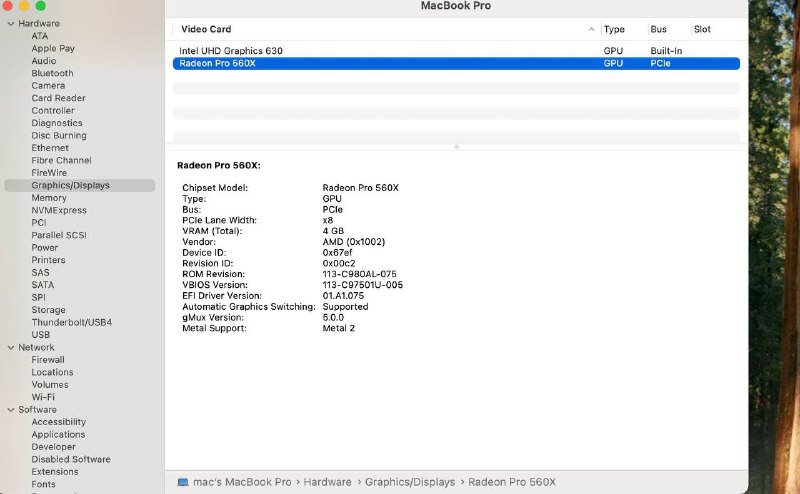Select Locations under Network
This screenshot has height=494, width=800.
click(52, 373)
